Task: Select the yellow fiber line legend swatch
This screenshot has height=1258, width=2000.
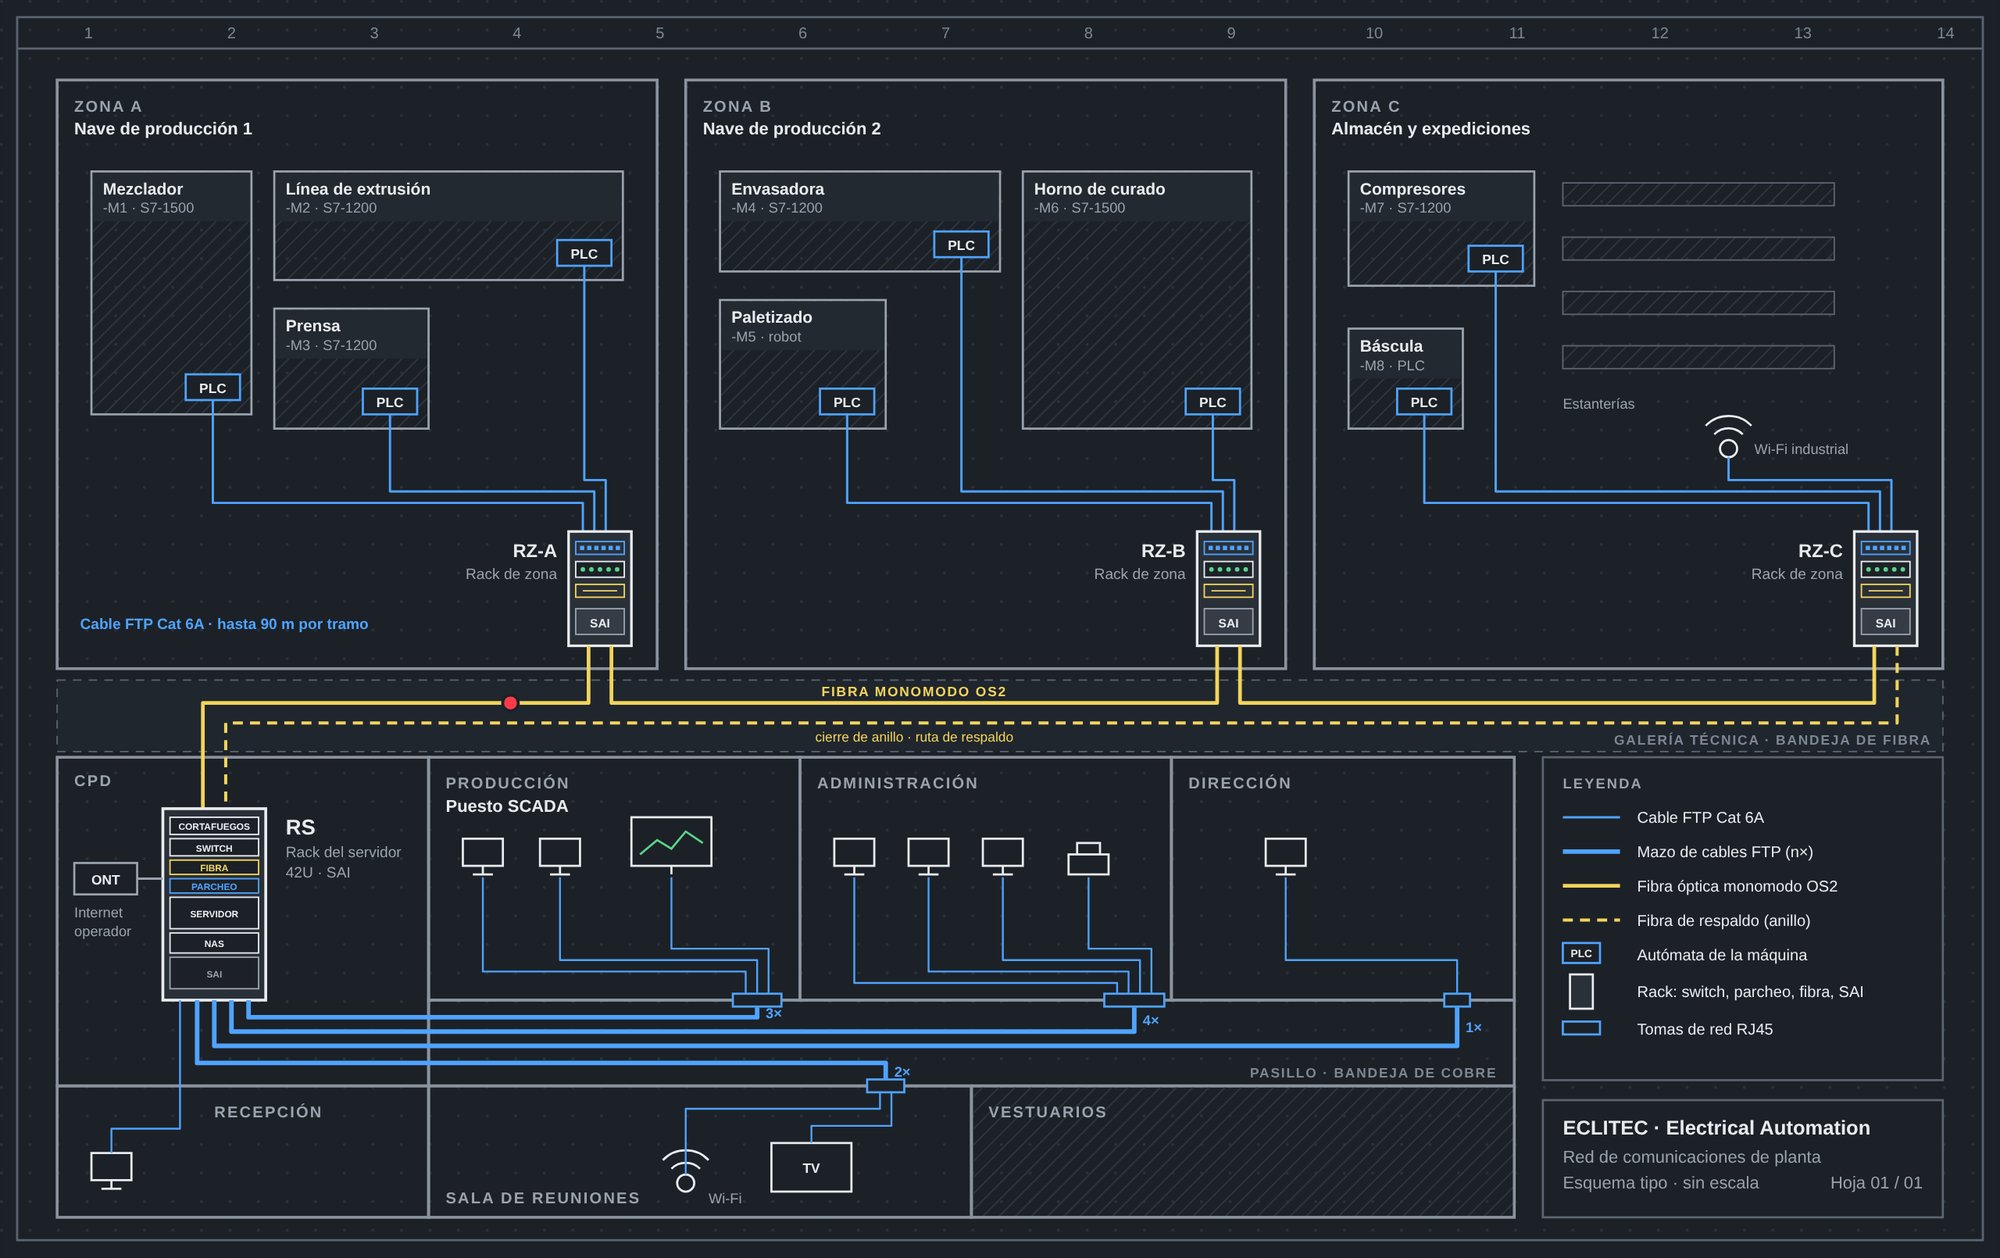Action: (1591, 886)
